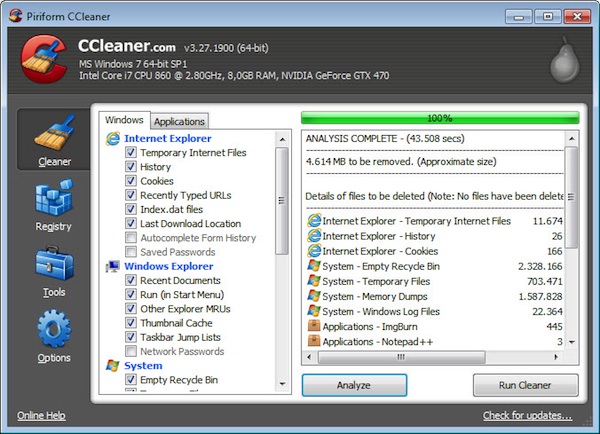Image resolution: width=600 pixels, height=434 pixels.
Task: Select the System - Memory Dumps row text
Action: pyautogui.click(x=375, y=297)
